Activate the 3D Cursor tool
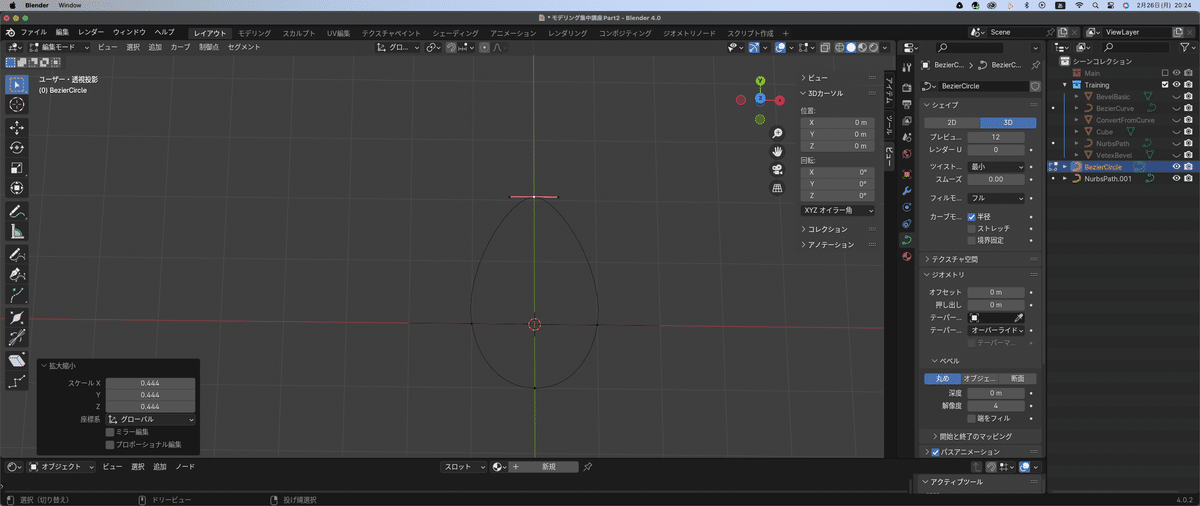This screenshot has height=506, width=1200. [17, 105]
